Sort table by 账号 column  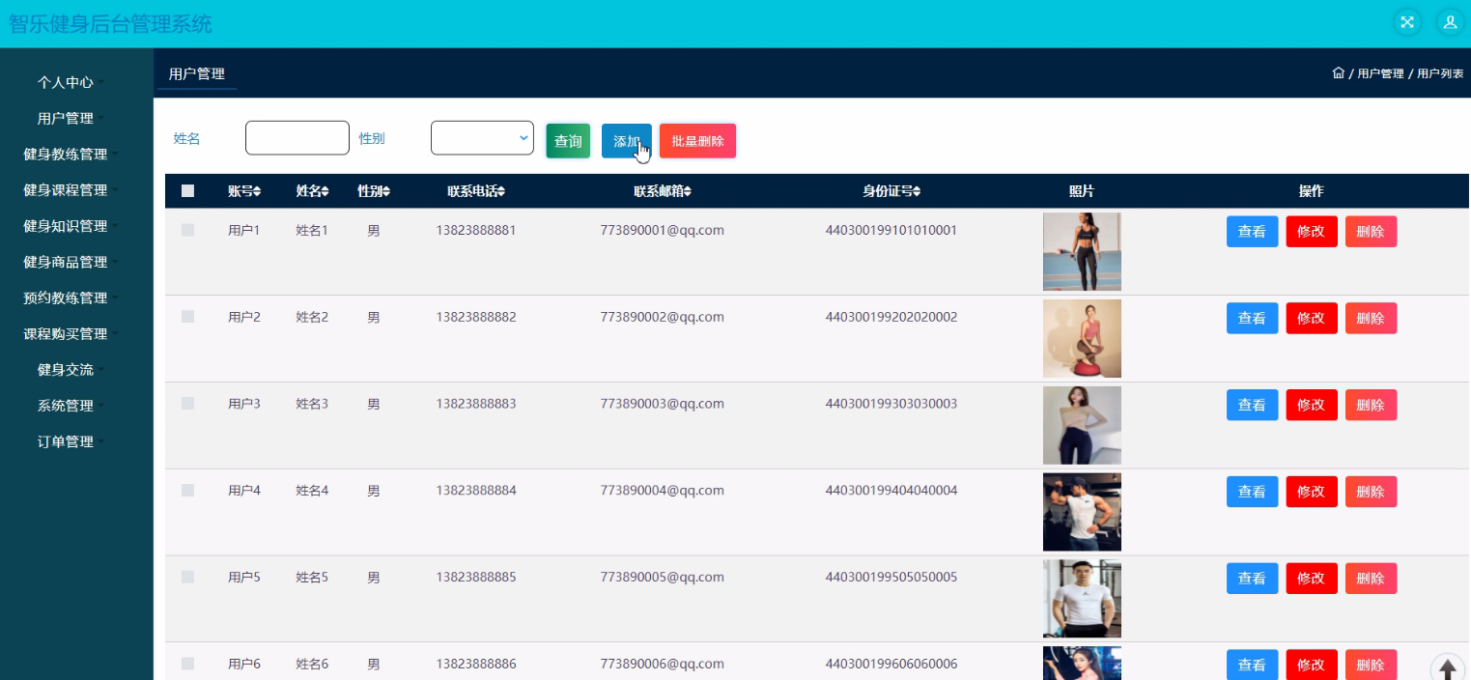pyautogui.click(x=244, y=191)
